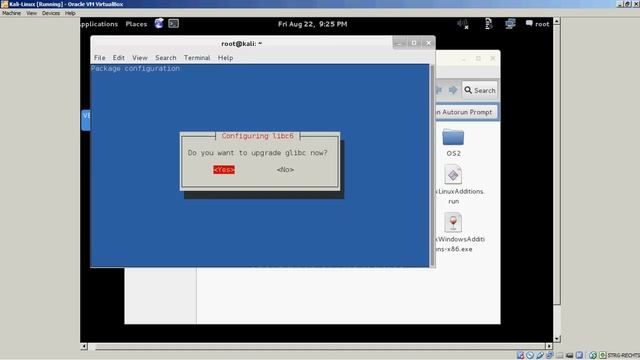The width and height of the screenshot is (640, 360).
Task: Launch the Iceweasel browser panel icon
Action: pos(159,23)
